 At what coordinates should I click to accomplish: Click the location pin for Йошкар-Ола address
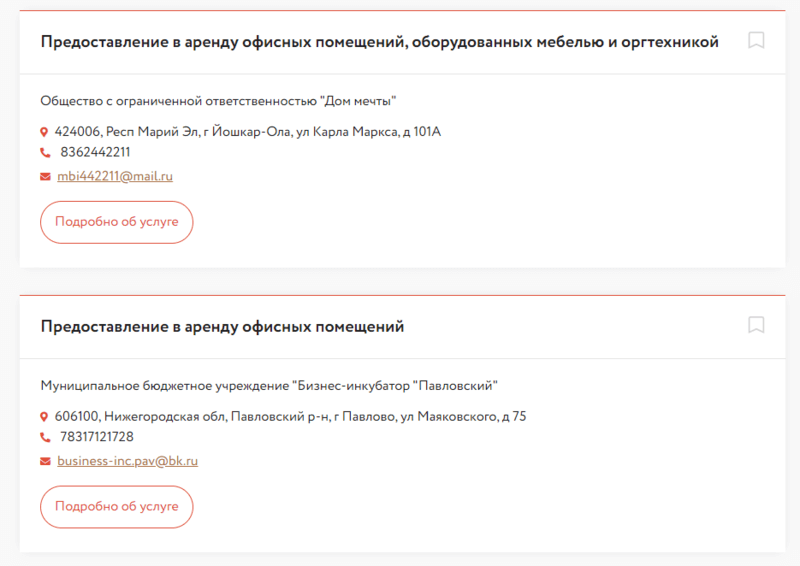click(44, 132)
